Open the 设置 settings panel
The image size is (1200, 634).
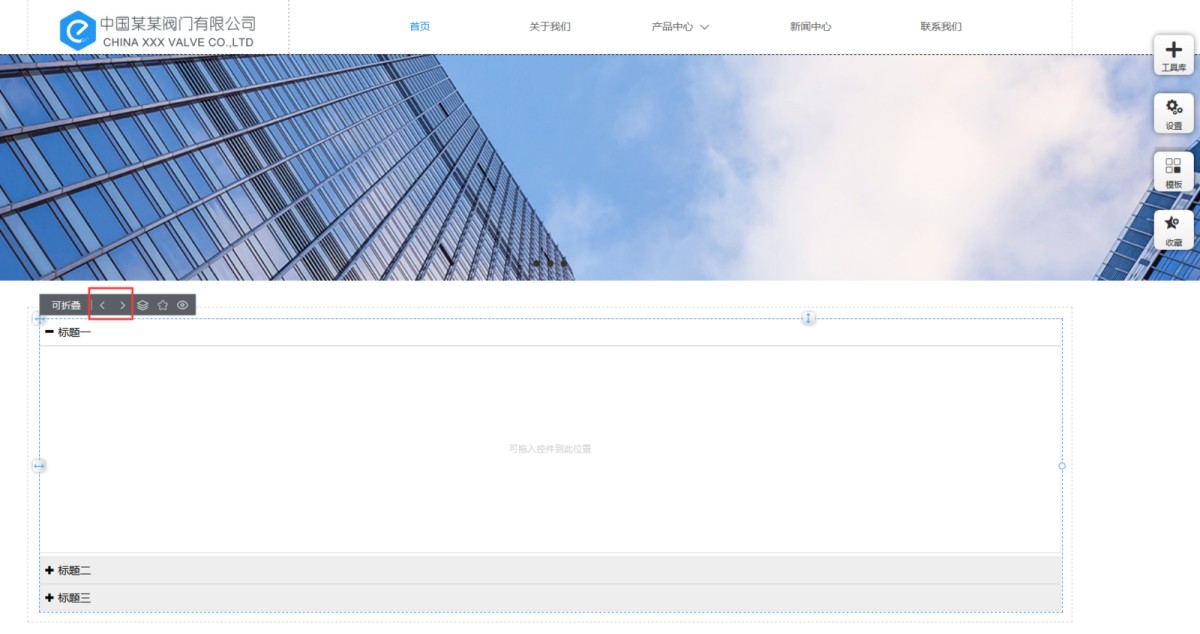tap(1173, 112)
